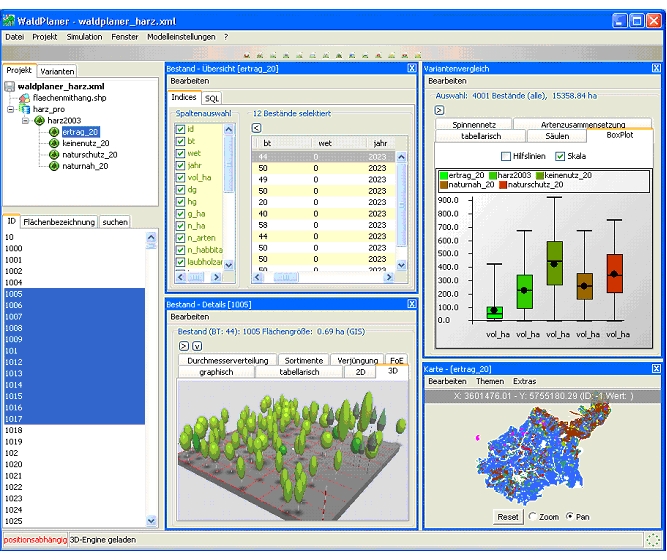Switch to the Spinnennetz tab
667x560 pixels.
[x=472, y=124]
